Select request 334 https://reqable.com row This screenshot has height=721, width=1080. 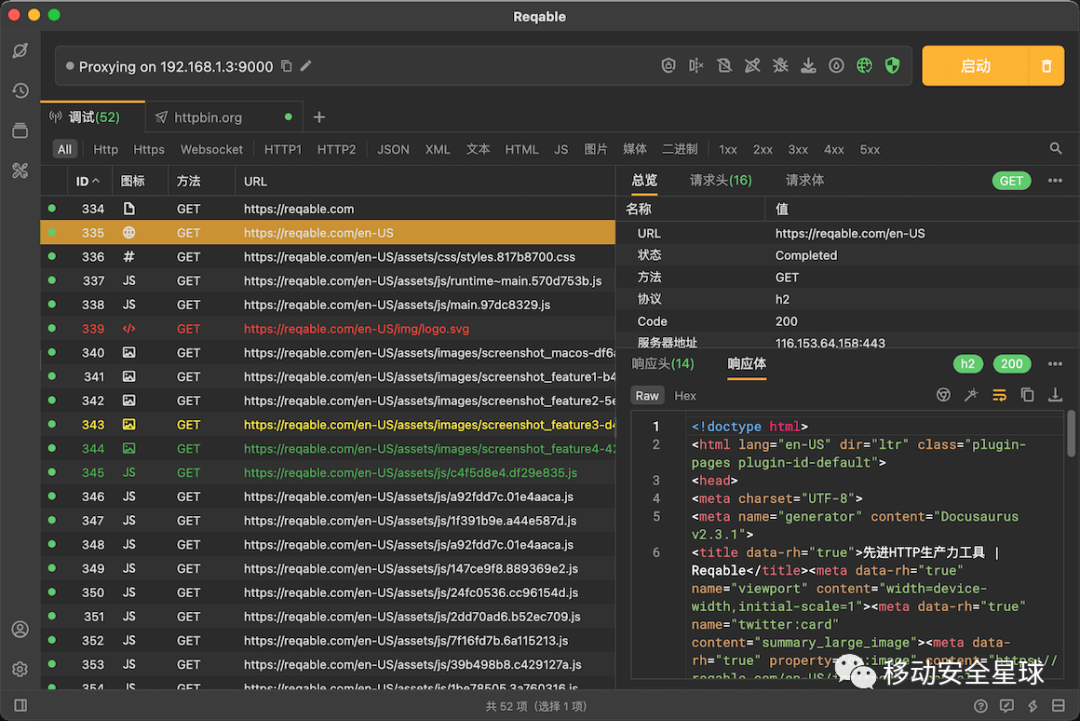[328, 209]
